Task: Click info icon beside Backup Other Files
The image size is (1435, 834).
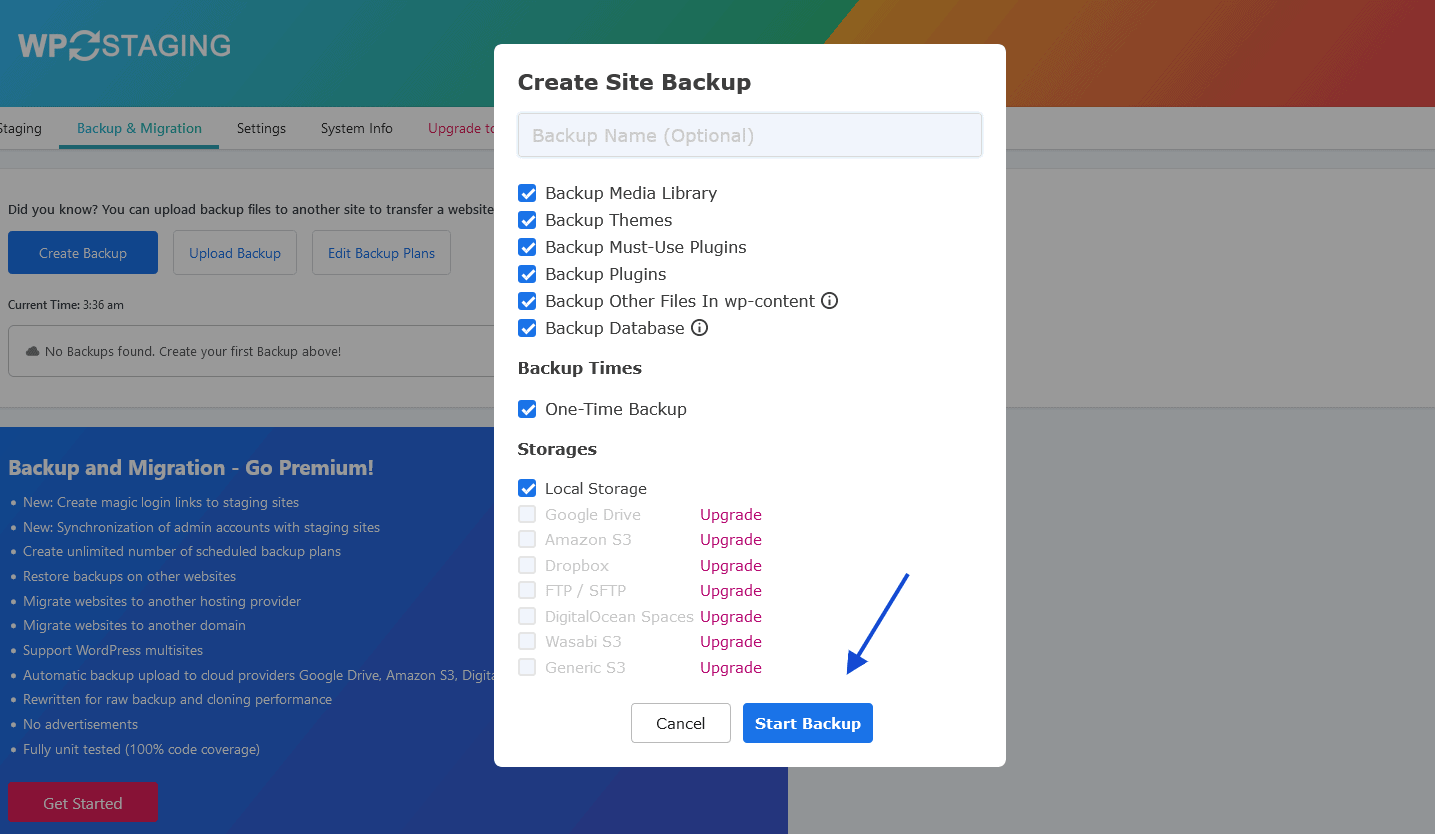Action: (x=829, y=301)
